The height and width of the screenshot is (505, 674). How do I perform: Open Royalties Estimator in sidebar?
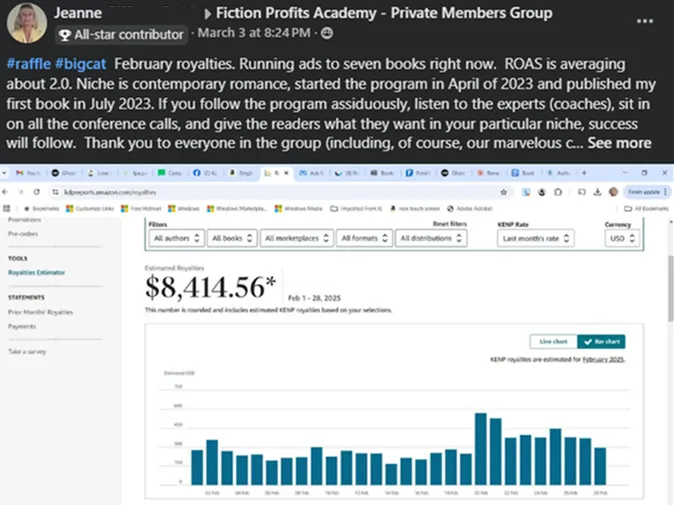tap(35, 271)
